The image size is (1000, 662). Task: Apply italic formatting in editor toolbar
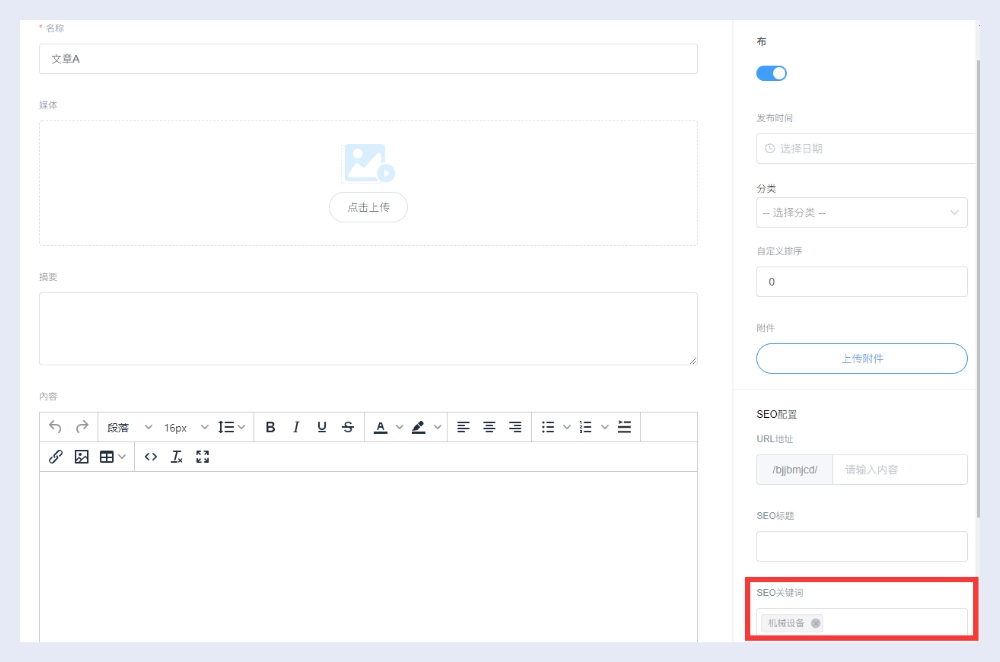296,427
